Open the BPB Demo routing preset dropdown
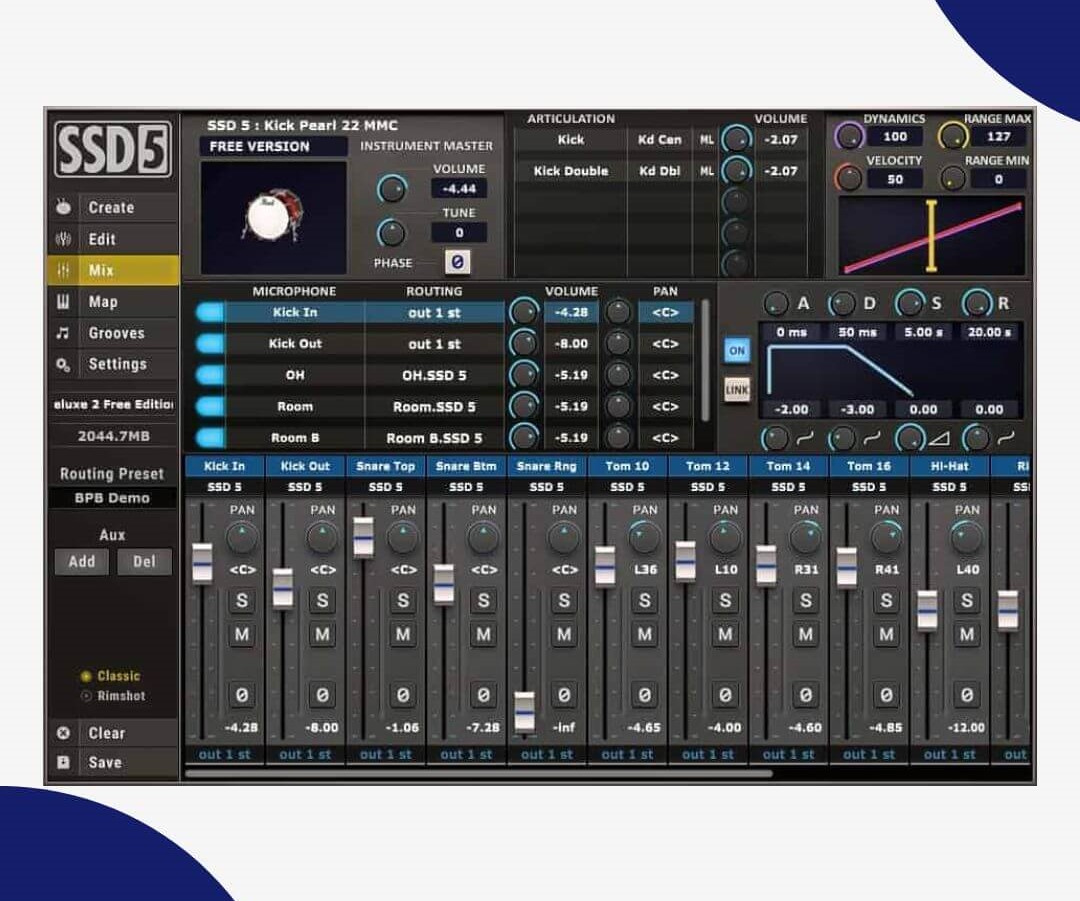 pyautogui.click(x=112, y=498)
